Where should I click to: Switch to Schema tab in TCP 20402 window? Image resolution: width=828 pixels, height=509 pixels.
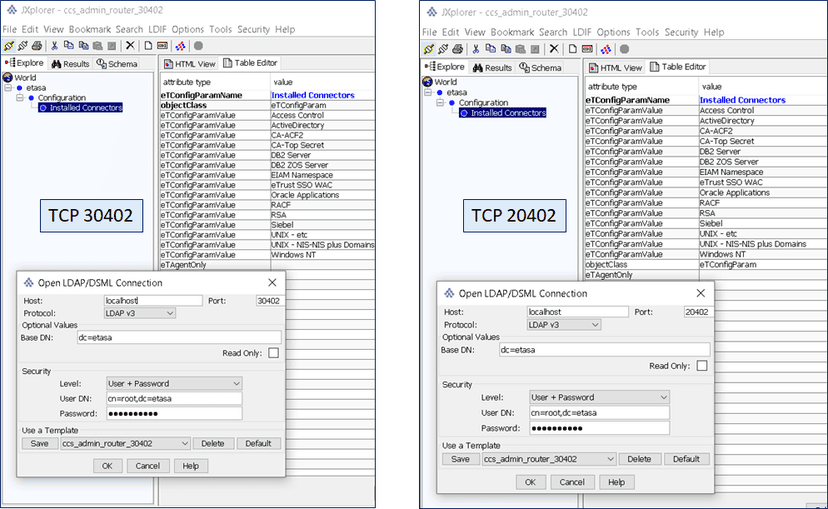click(x=540, y=68)
